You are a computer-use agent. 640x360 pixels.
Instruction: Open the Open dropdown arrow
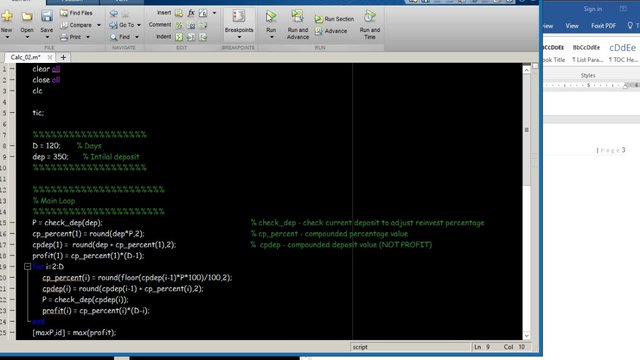pos(27,38)
